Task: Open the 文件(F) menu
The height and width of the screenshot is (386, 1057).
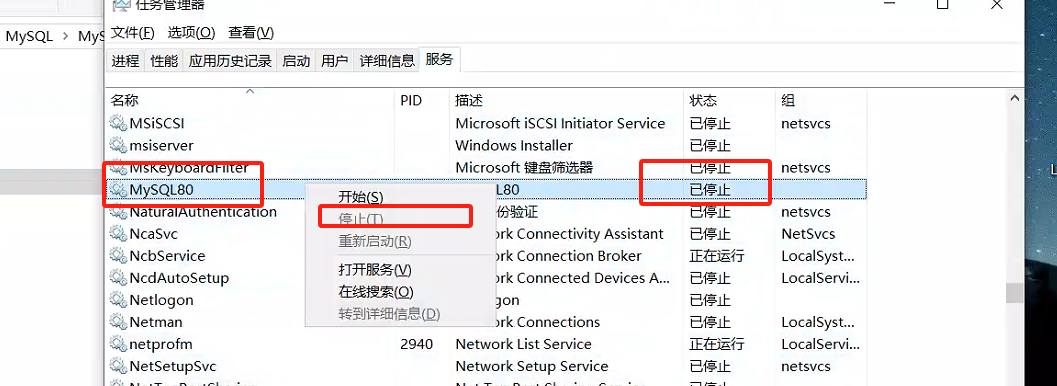Action: (133, 32)
